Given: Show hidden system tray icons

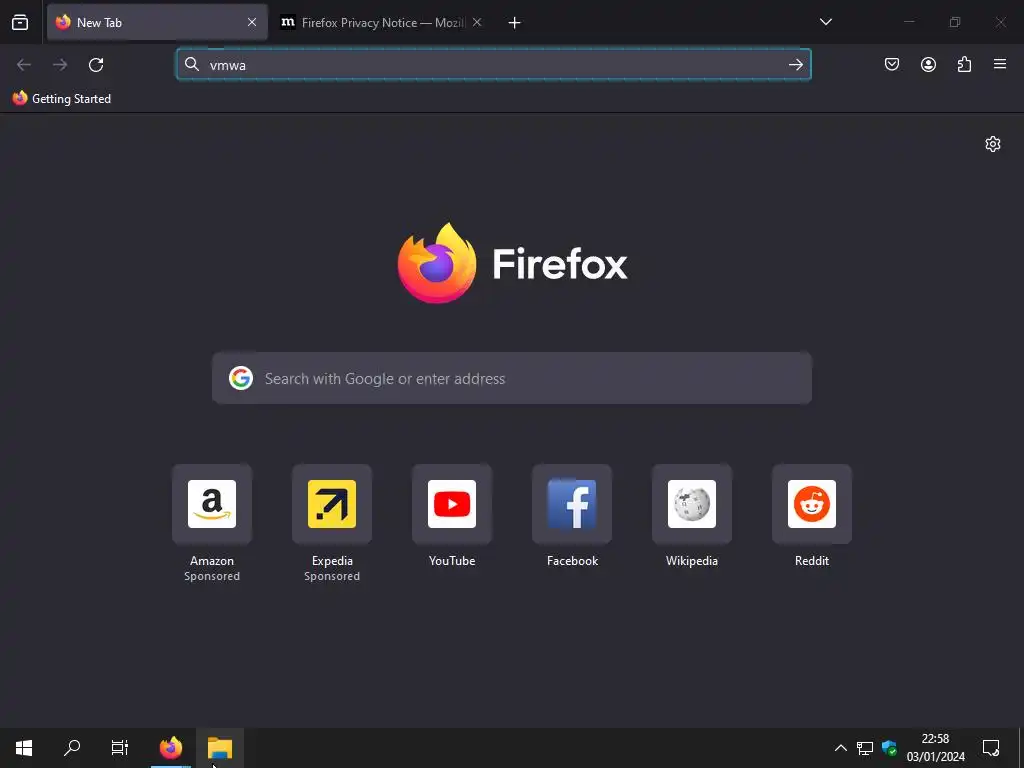Looking at the screenshot, I should (840, 748).
